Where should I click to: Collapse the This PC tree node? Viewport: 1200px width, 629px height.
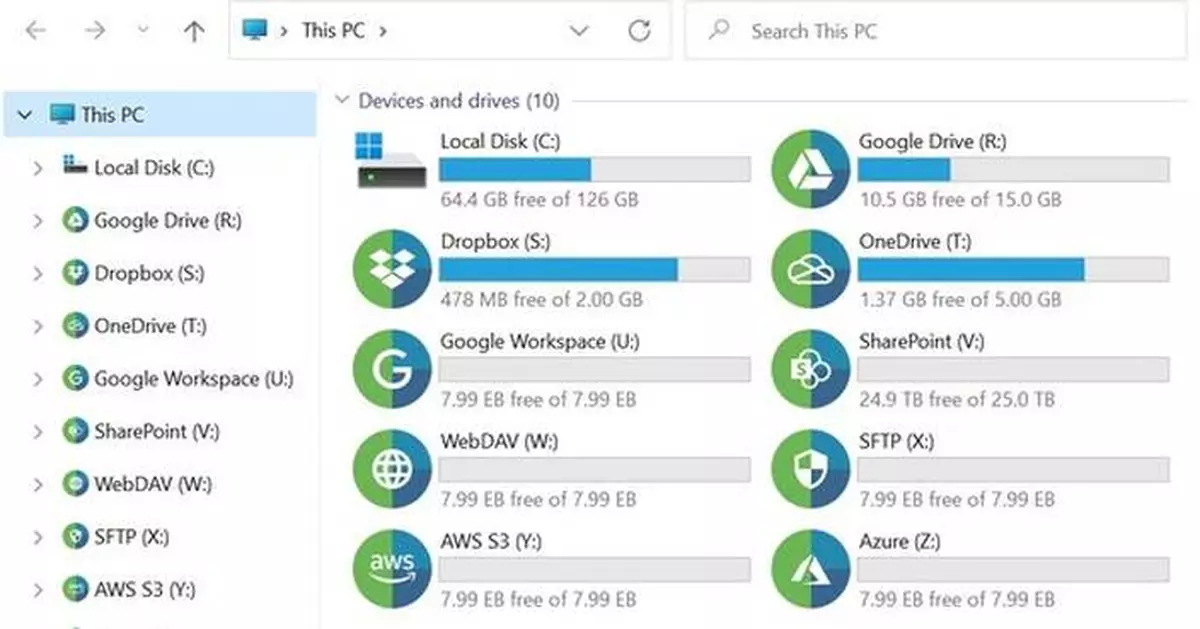24,114
